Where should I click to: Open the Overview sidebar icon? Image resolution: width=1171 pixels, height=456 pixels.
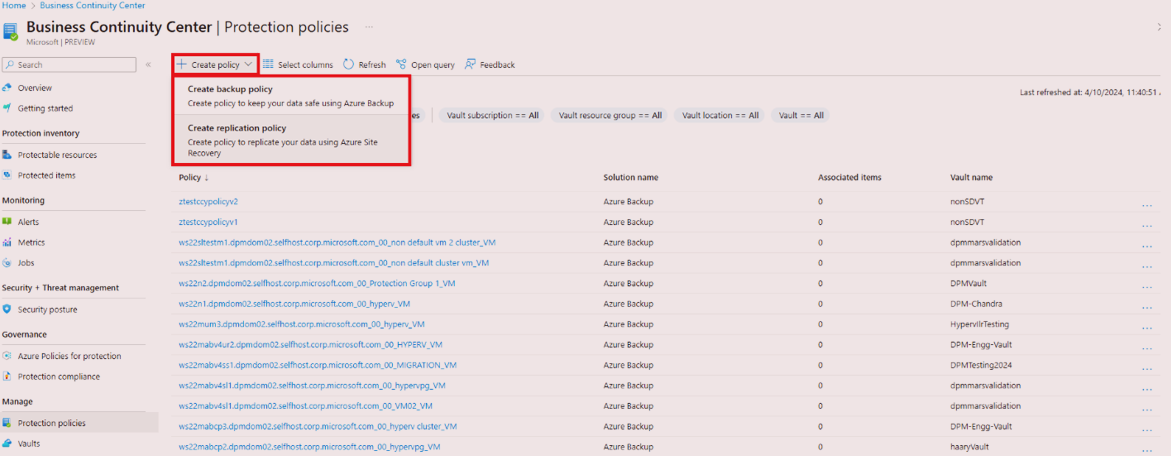(7, 88)
